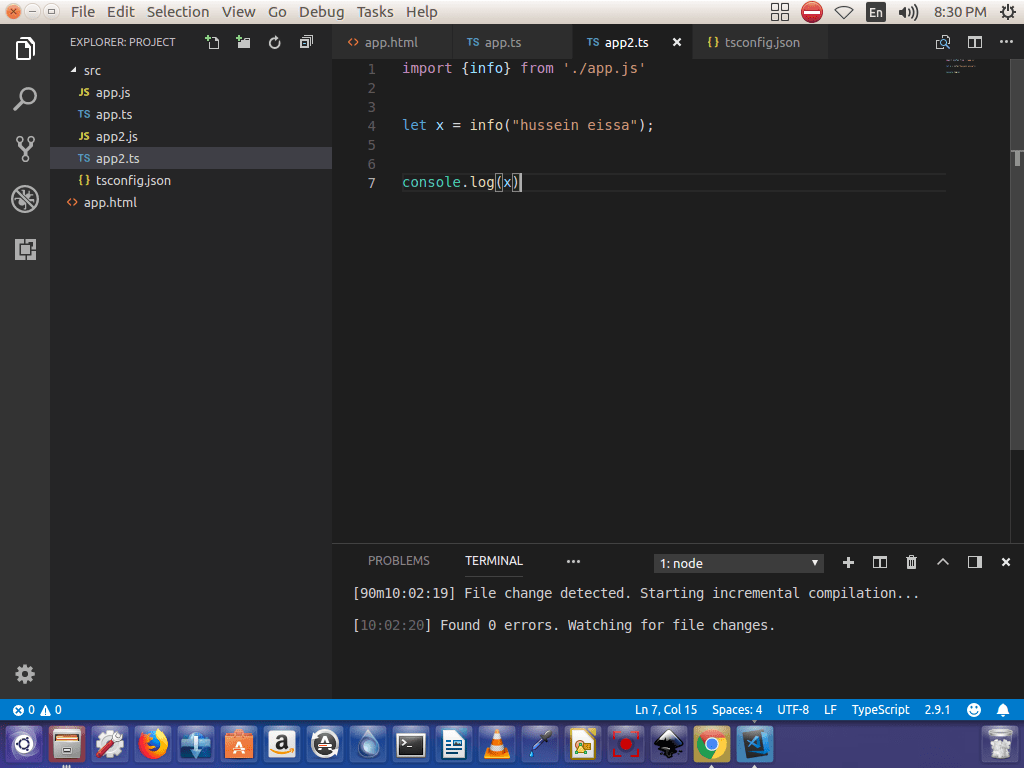Open the Search view in activity bar
Image resolution: width=1024 pixels, height=768 pixels.
[x=25, y=99]
